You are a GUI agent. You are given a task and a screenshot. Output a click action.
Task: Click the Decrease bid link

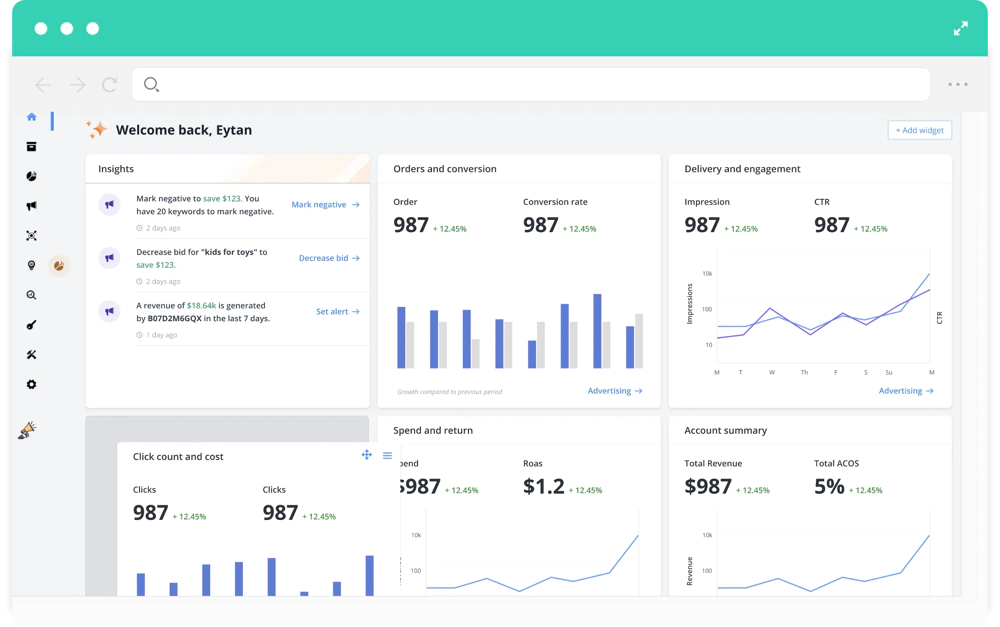pyautogui.click(x=330, y=258)
